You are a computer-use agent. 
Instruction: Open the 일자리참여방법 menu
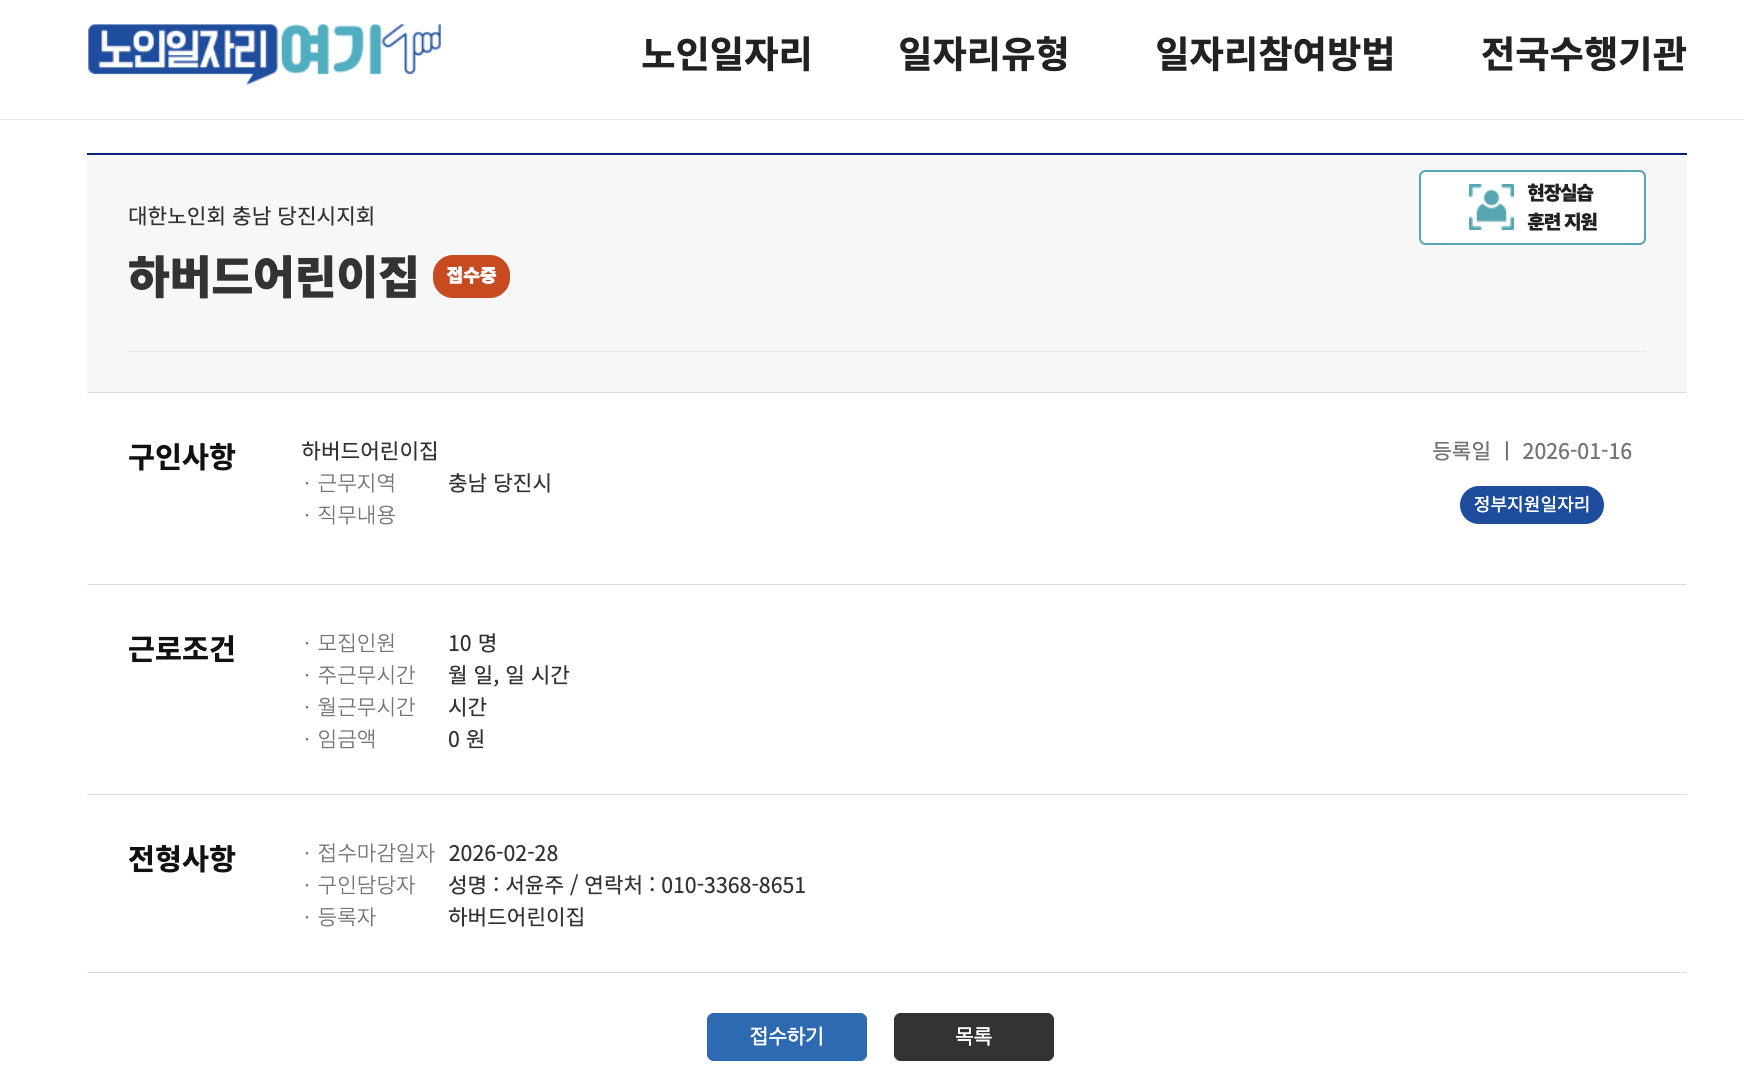(x=1275, y=57)
